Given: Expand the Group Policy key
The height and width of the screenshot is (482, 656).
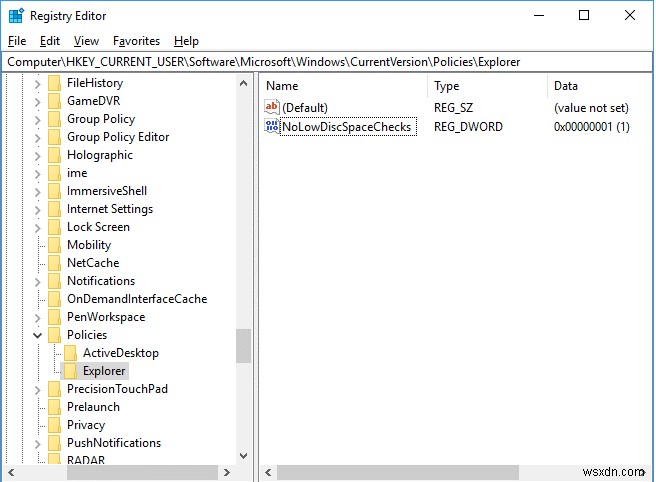Looking at the screenshot, I should click(38, 120).
